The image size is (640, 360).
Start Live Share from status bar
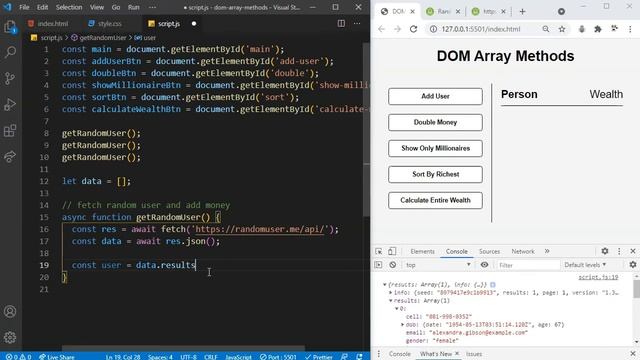[57, 357]
